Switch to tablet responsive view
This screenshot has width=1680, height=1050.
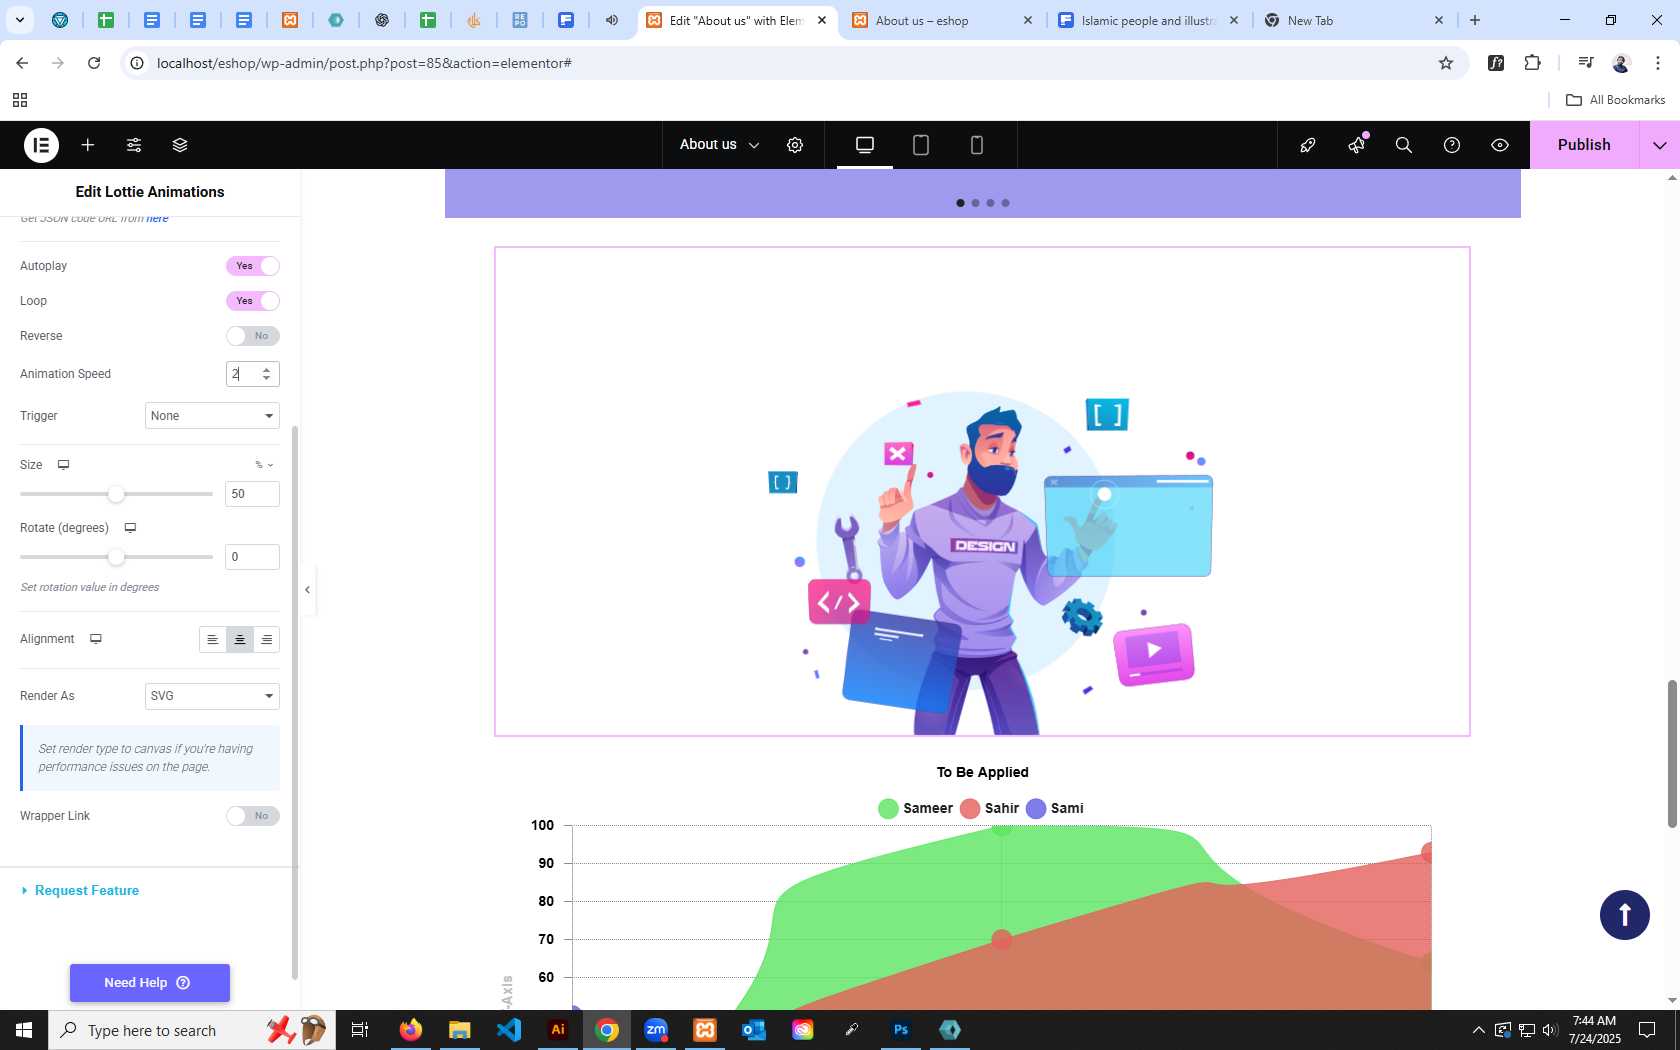point(921,145)
